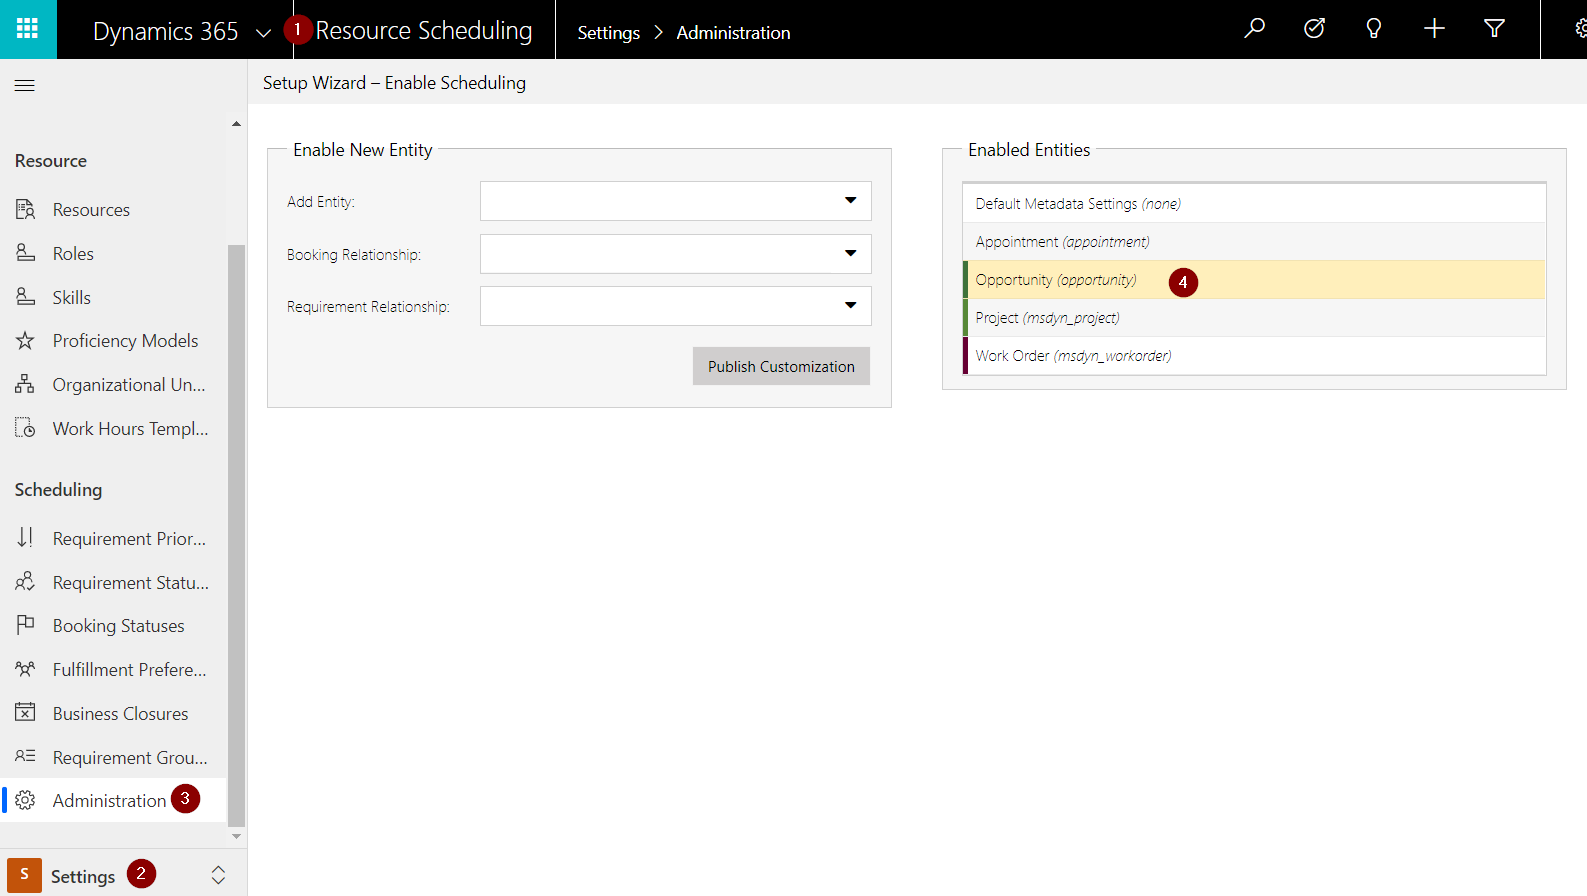
Task: Click the search magnifier icon
Action: point(1254,29)
